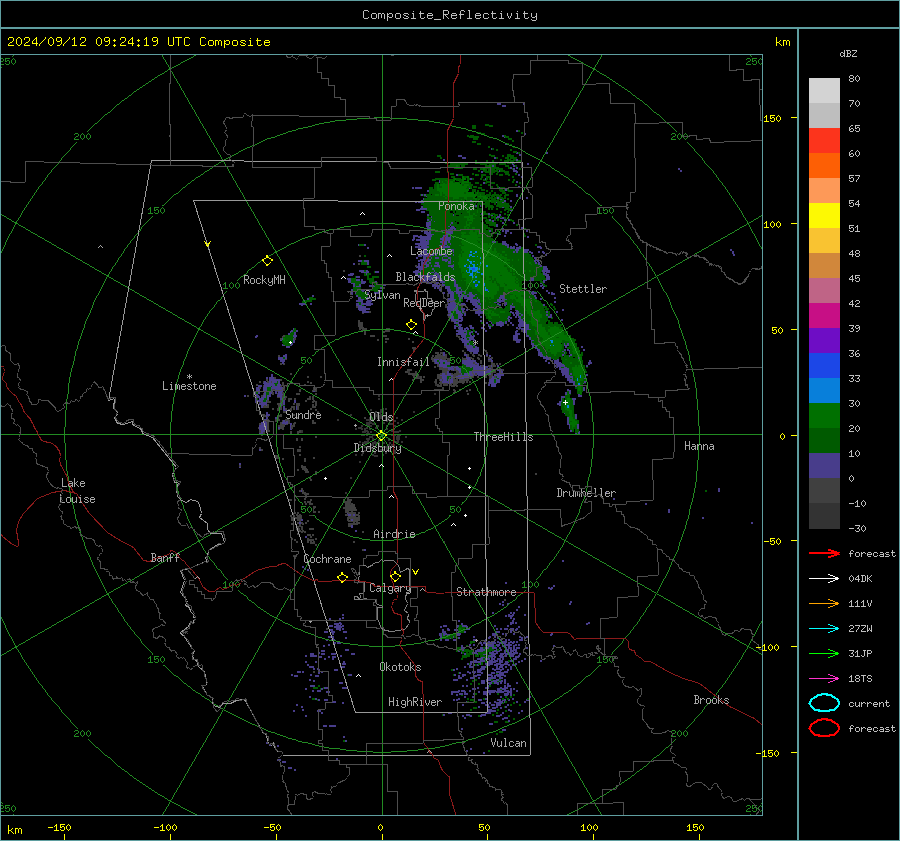The height and width of the screenshot is (841, 900).
Task: Click the yellow radar-center diamond at Didsbury
Action: [x=382, y=436]
